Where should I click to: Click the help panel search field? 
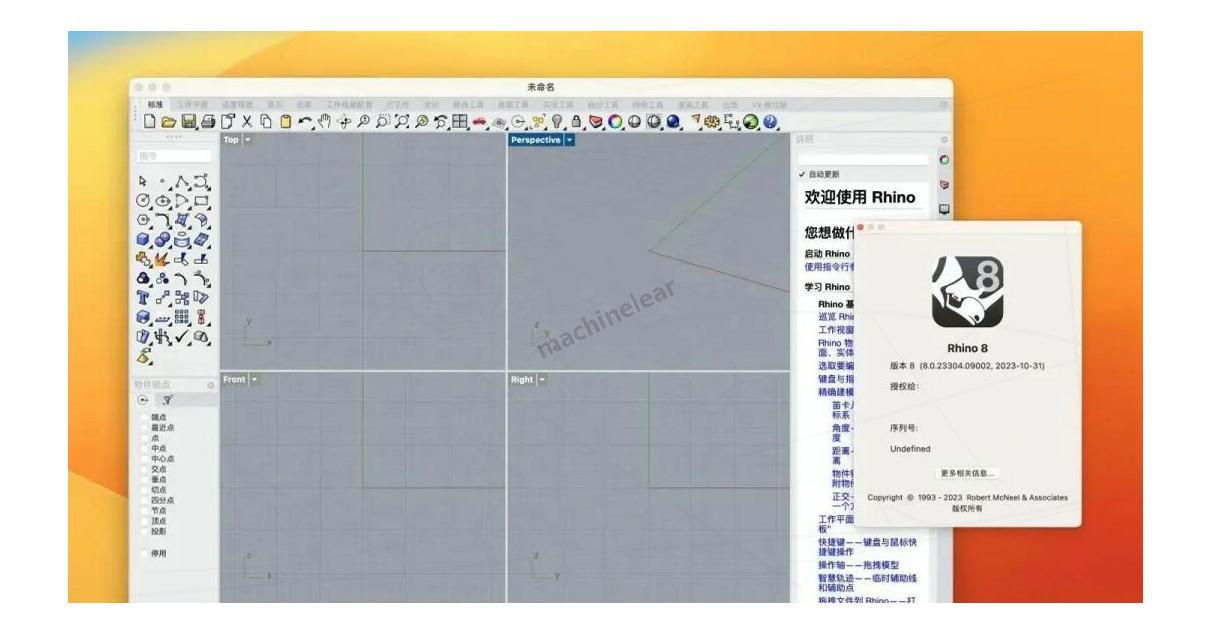pos(863,159)
